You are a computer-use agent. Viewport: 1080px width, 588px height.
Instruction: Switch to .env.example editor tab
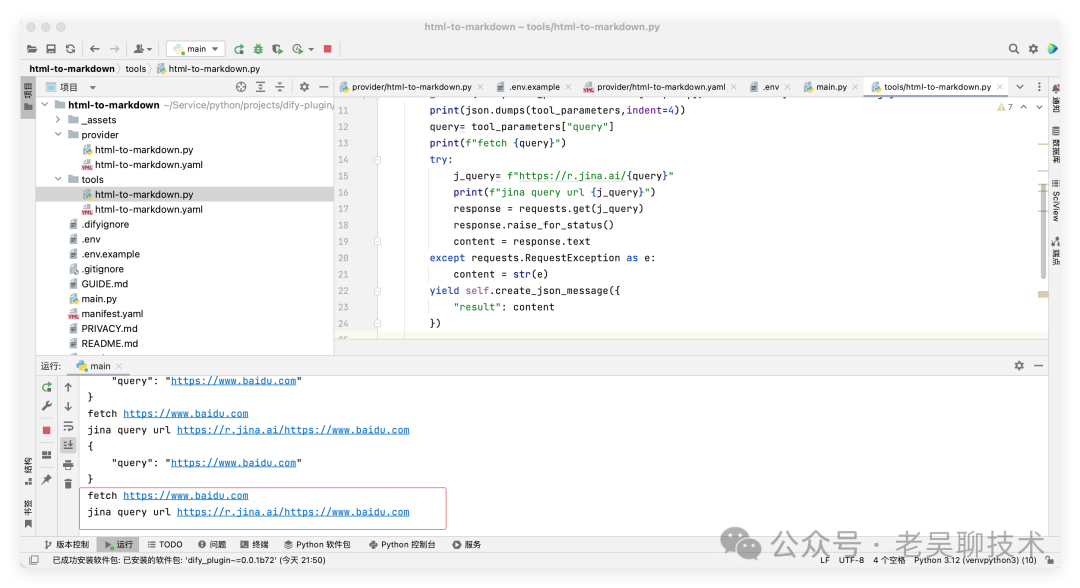coord(534,87)
